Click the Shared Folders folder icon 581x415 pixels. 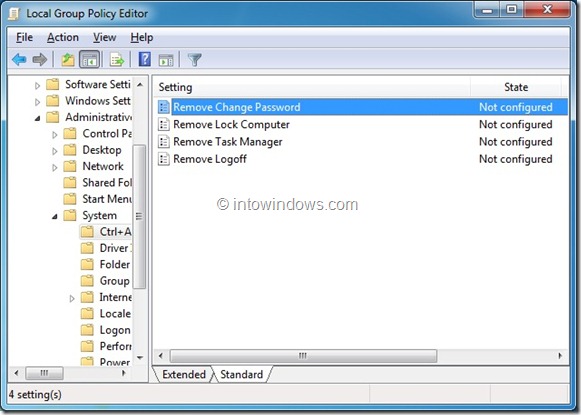point(70,182)
